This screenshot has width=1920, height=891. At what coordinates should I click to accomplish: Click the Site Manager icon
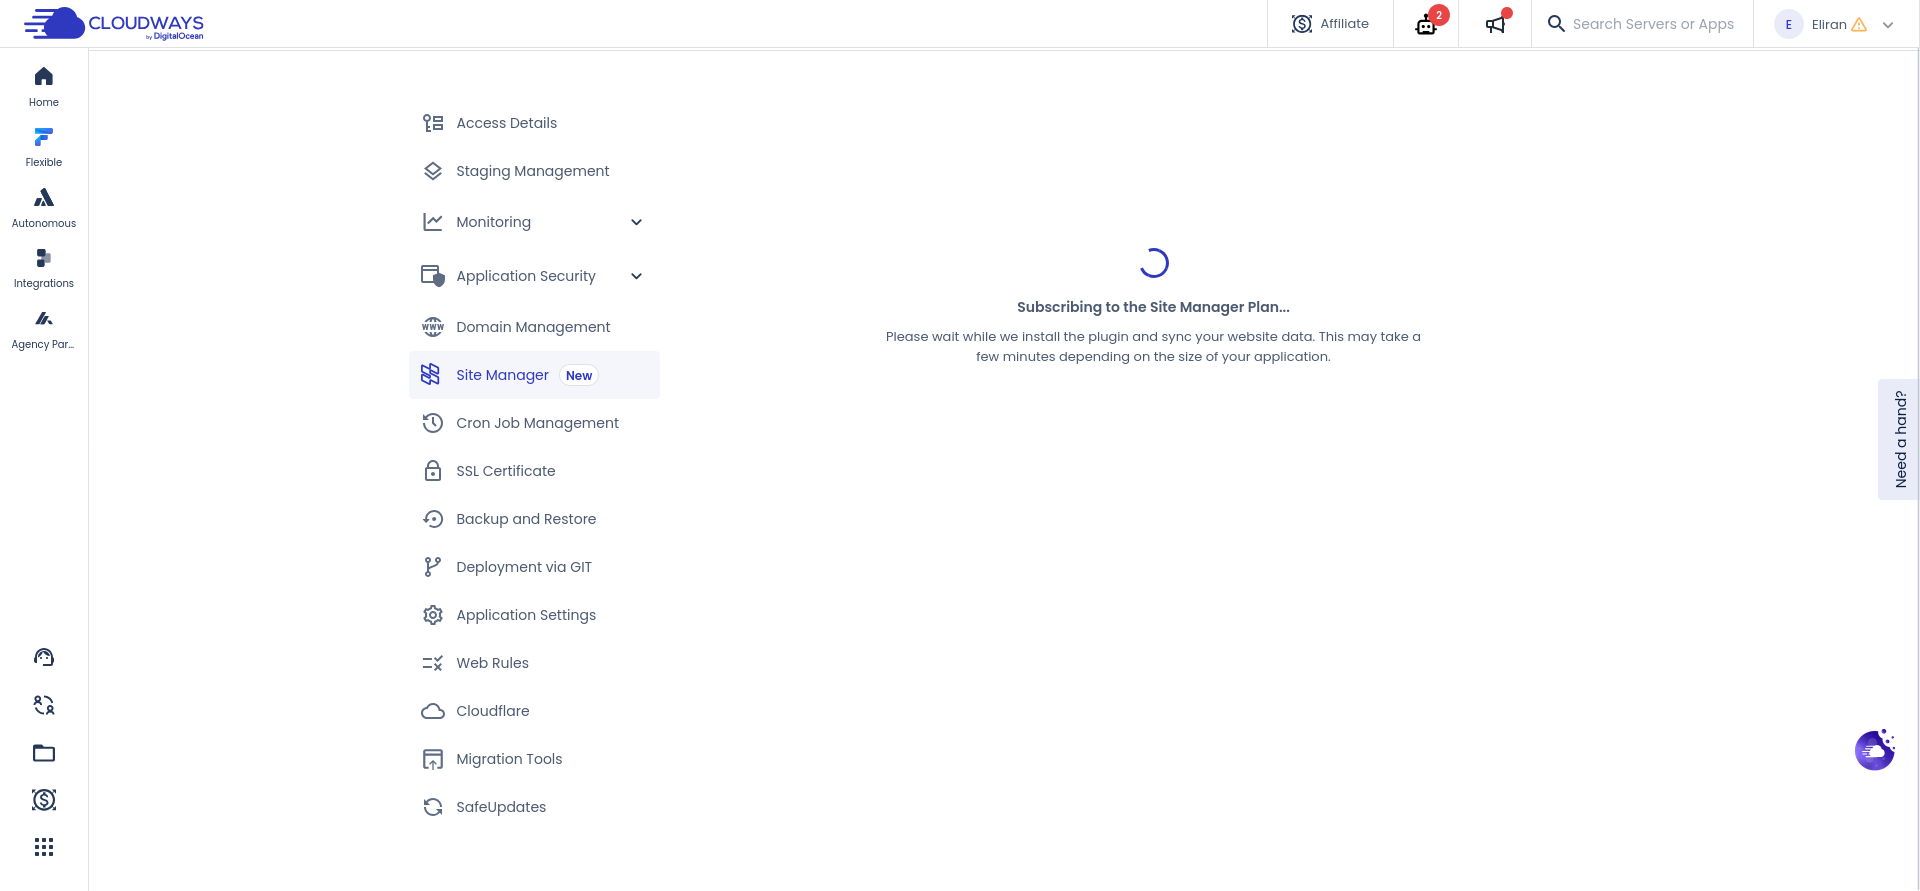pos(431,375)
